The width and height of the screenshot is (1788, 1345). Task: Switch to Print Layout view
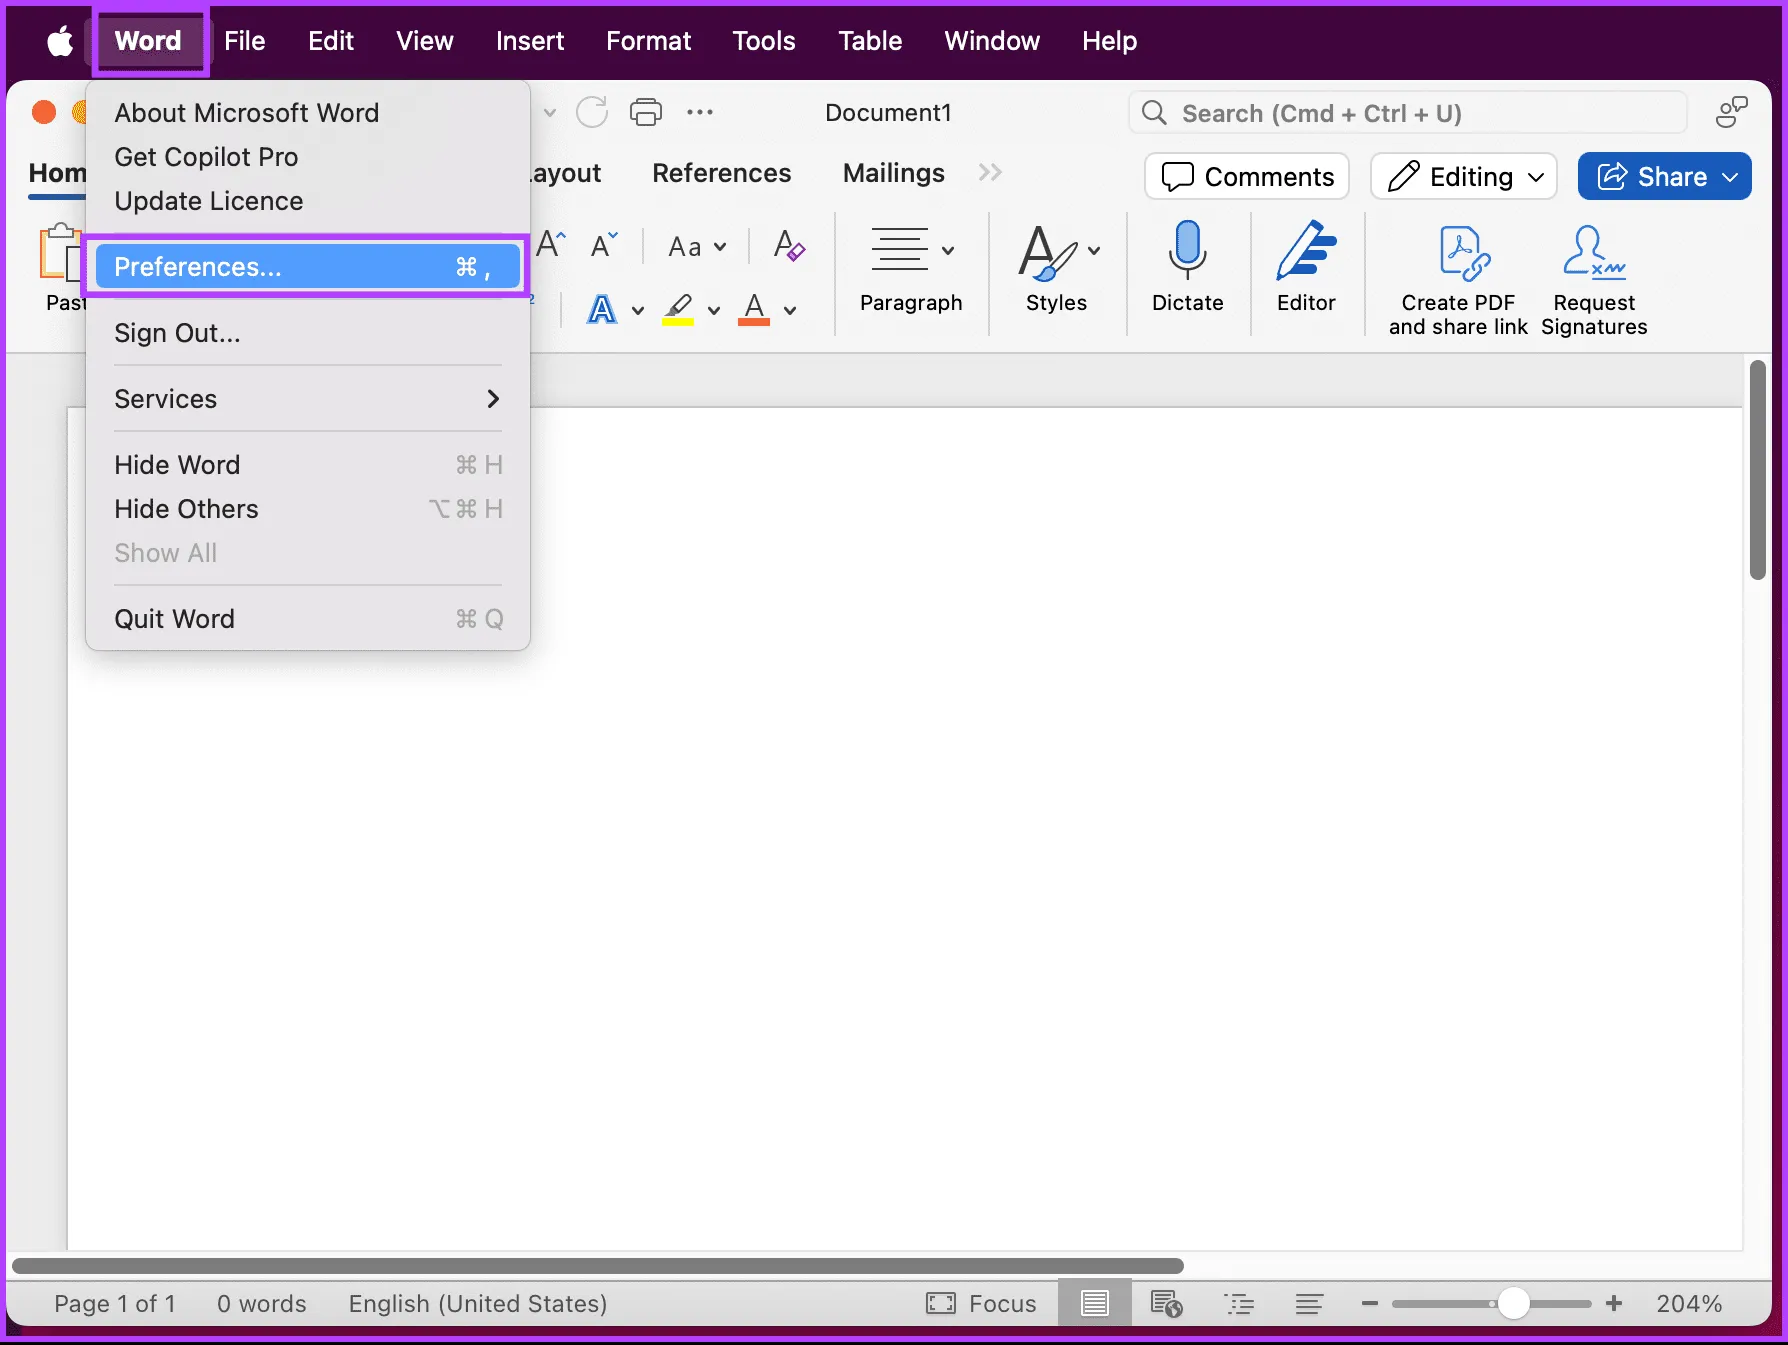[x=1095, y=1303]
